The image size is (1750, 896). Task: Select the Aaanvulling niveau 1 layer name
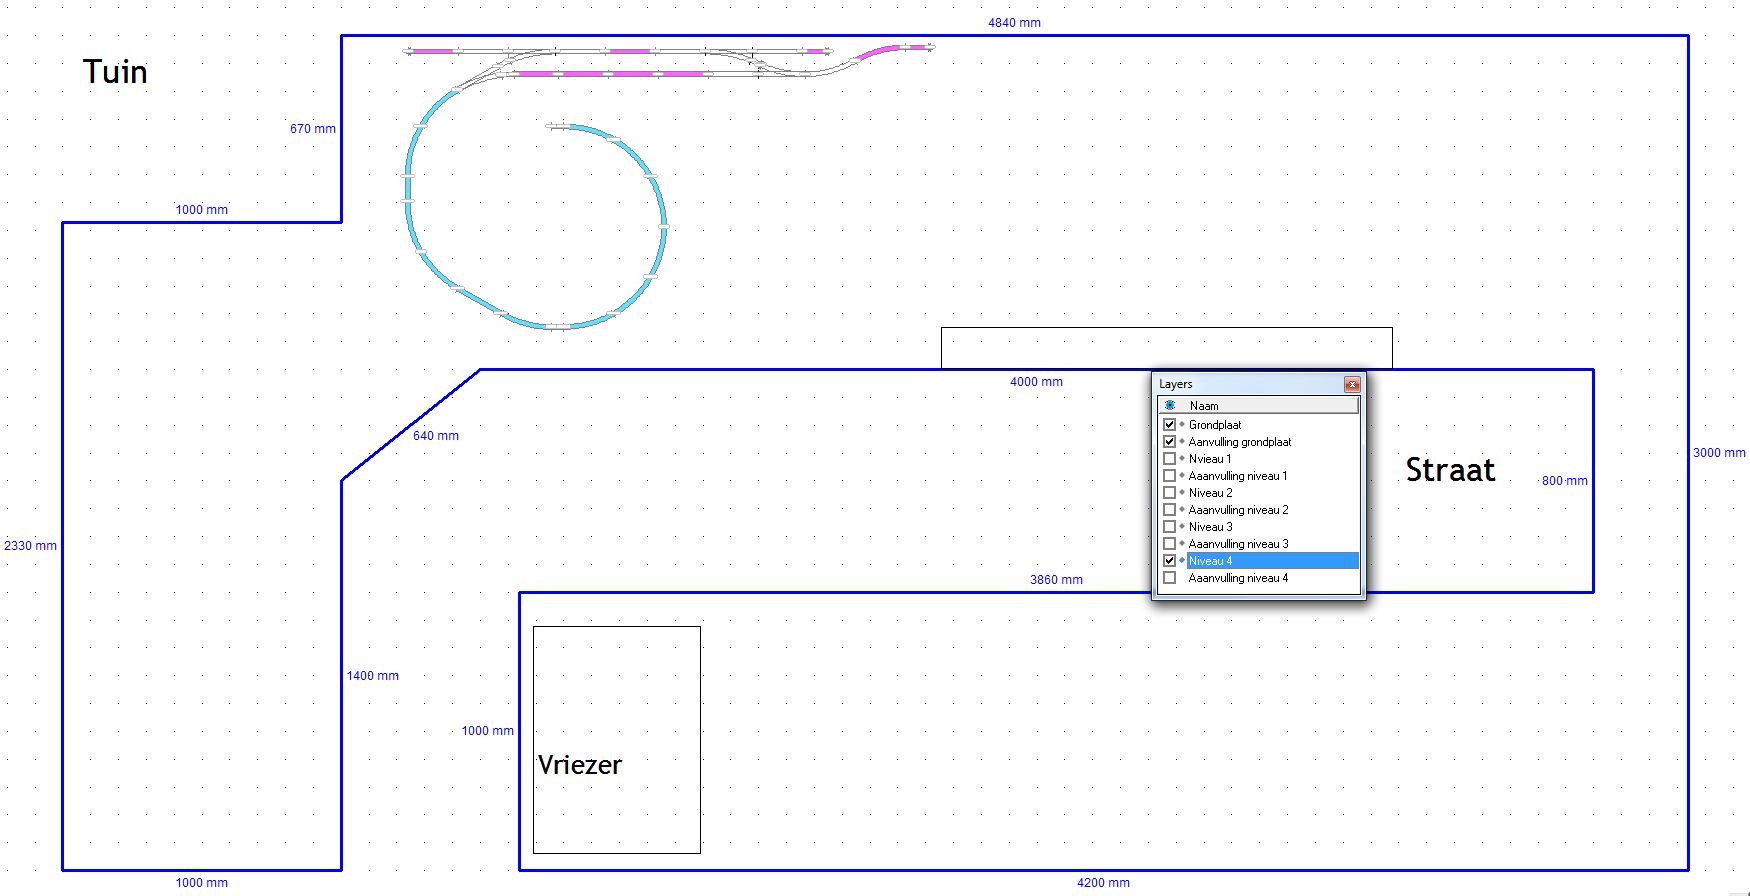pos(1238,476)
